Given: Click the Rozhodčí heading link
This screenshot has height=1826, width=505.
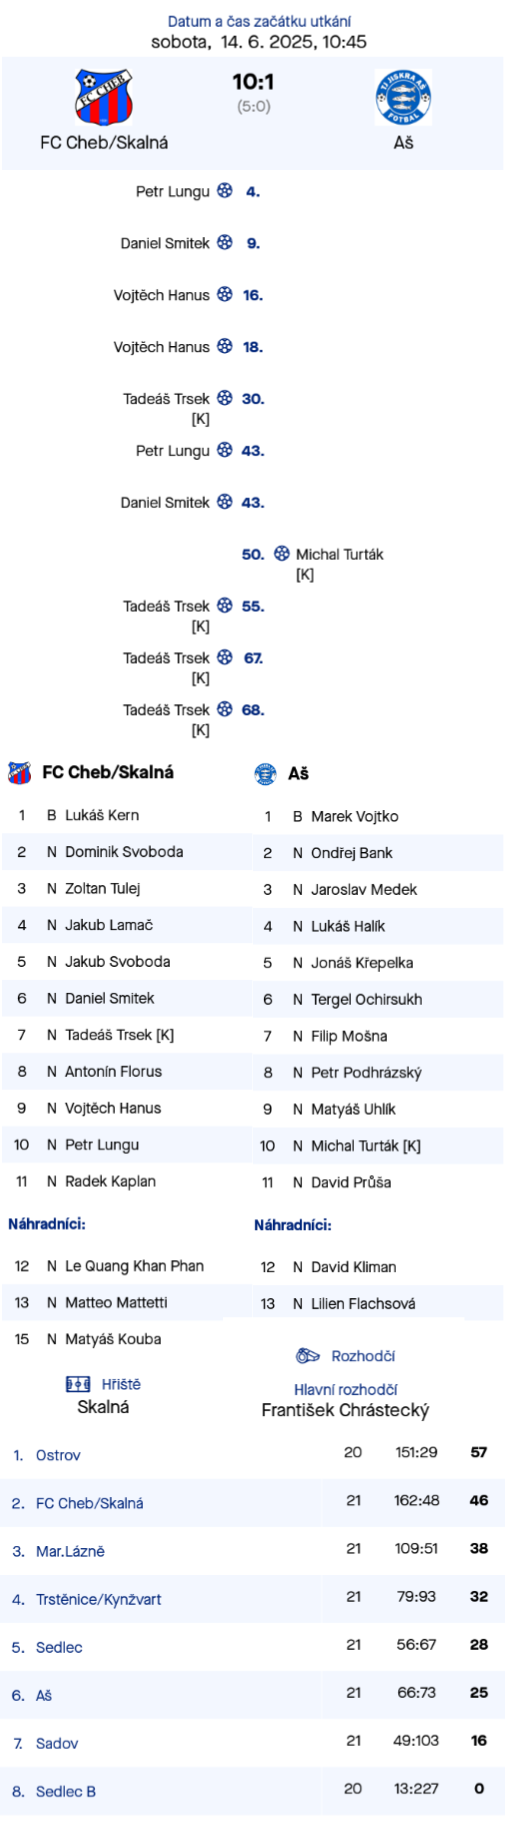Looking at the screenshot, I should pos(363,1356).
